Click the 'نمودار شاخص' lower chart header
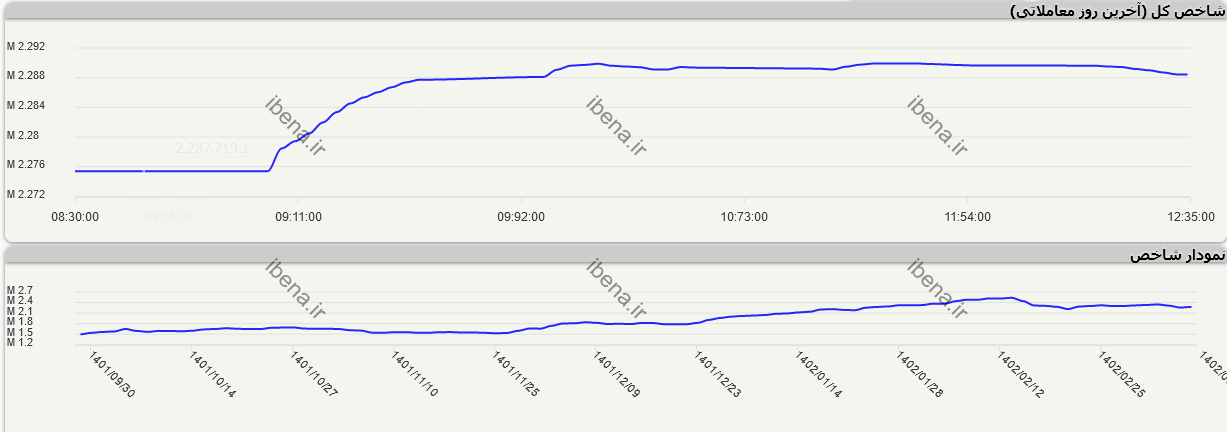1227x432 pixels. (1176, 256)
